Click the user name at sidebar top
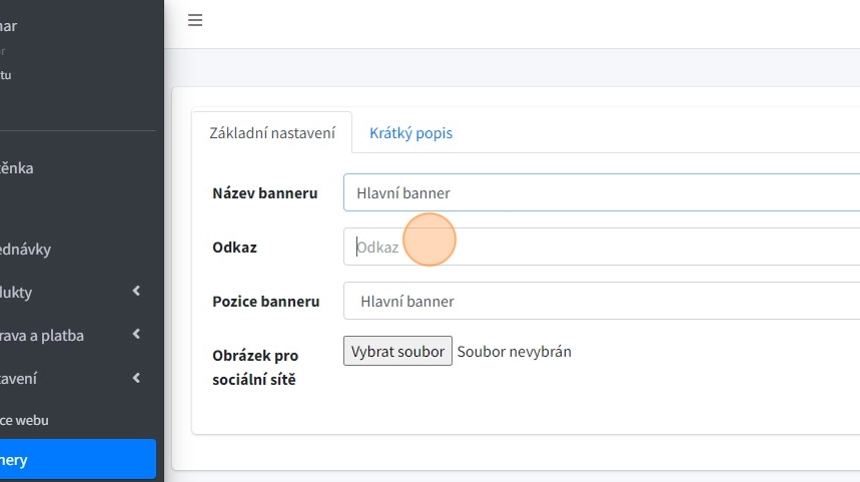 [x=10, y=26]
